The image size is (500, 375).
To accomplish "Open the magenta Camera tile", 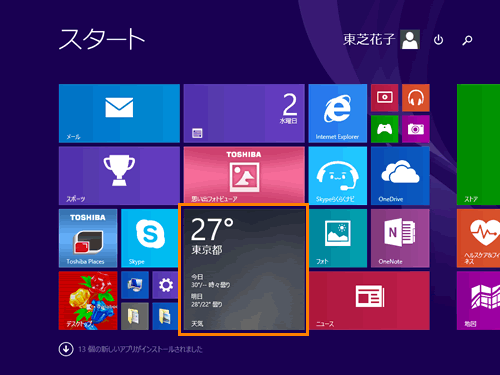I will (416, 129).
